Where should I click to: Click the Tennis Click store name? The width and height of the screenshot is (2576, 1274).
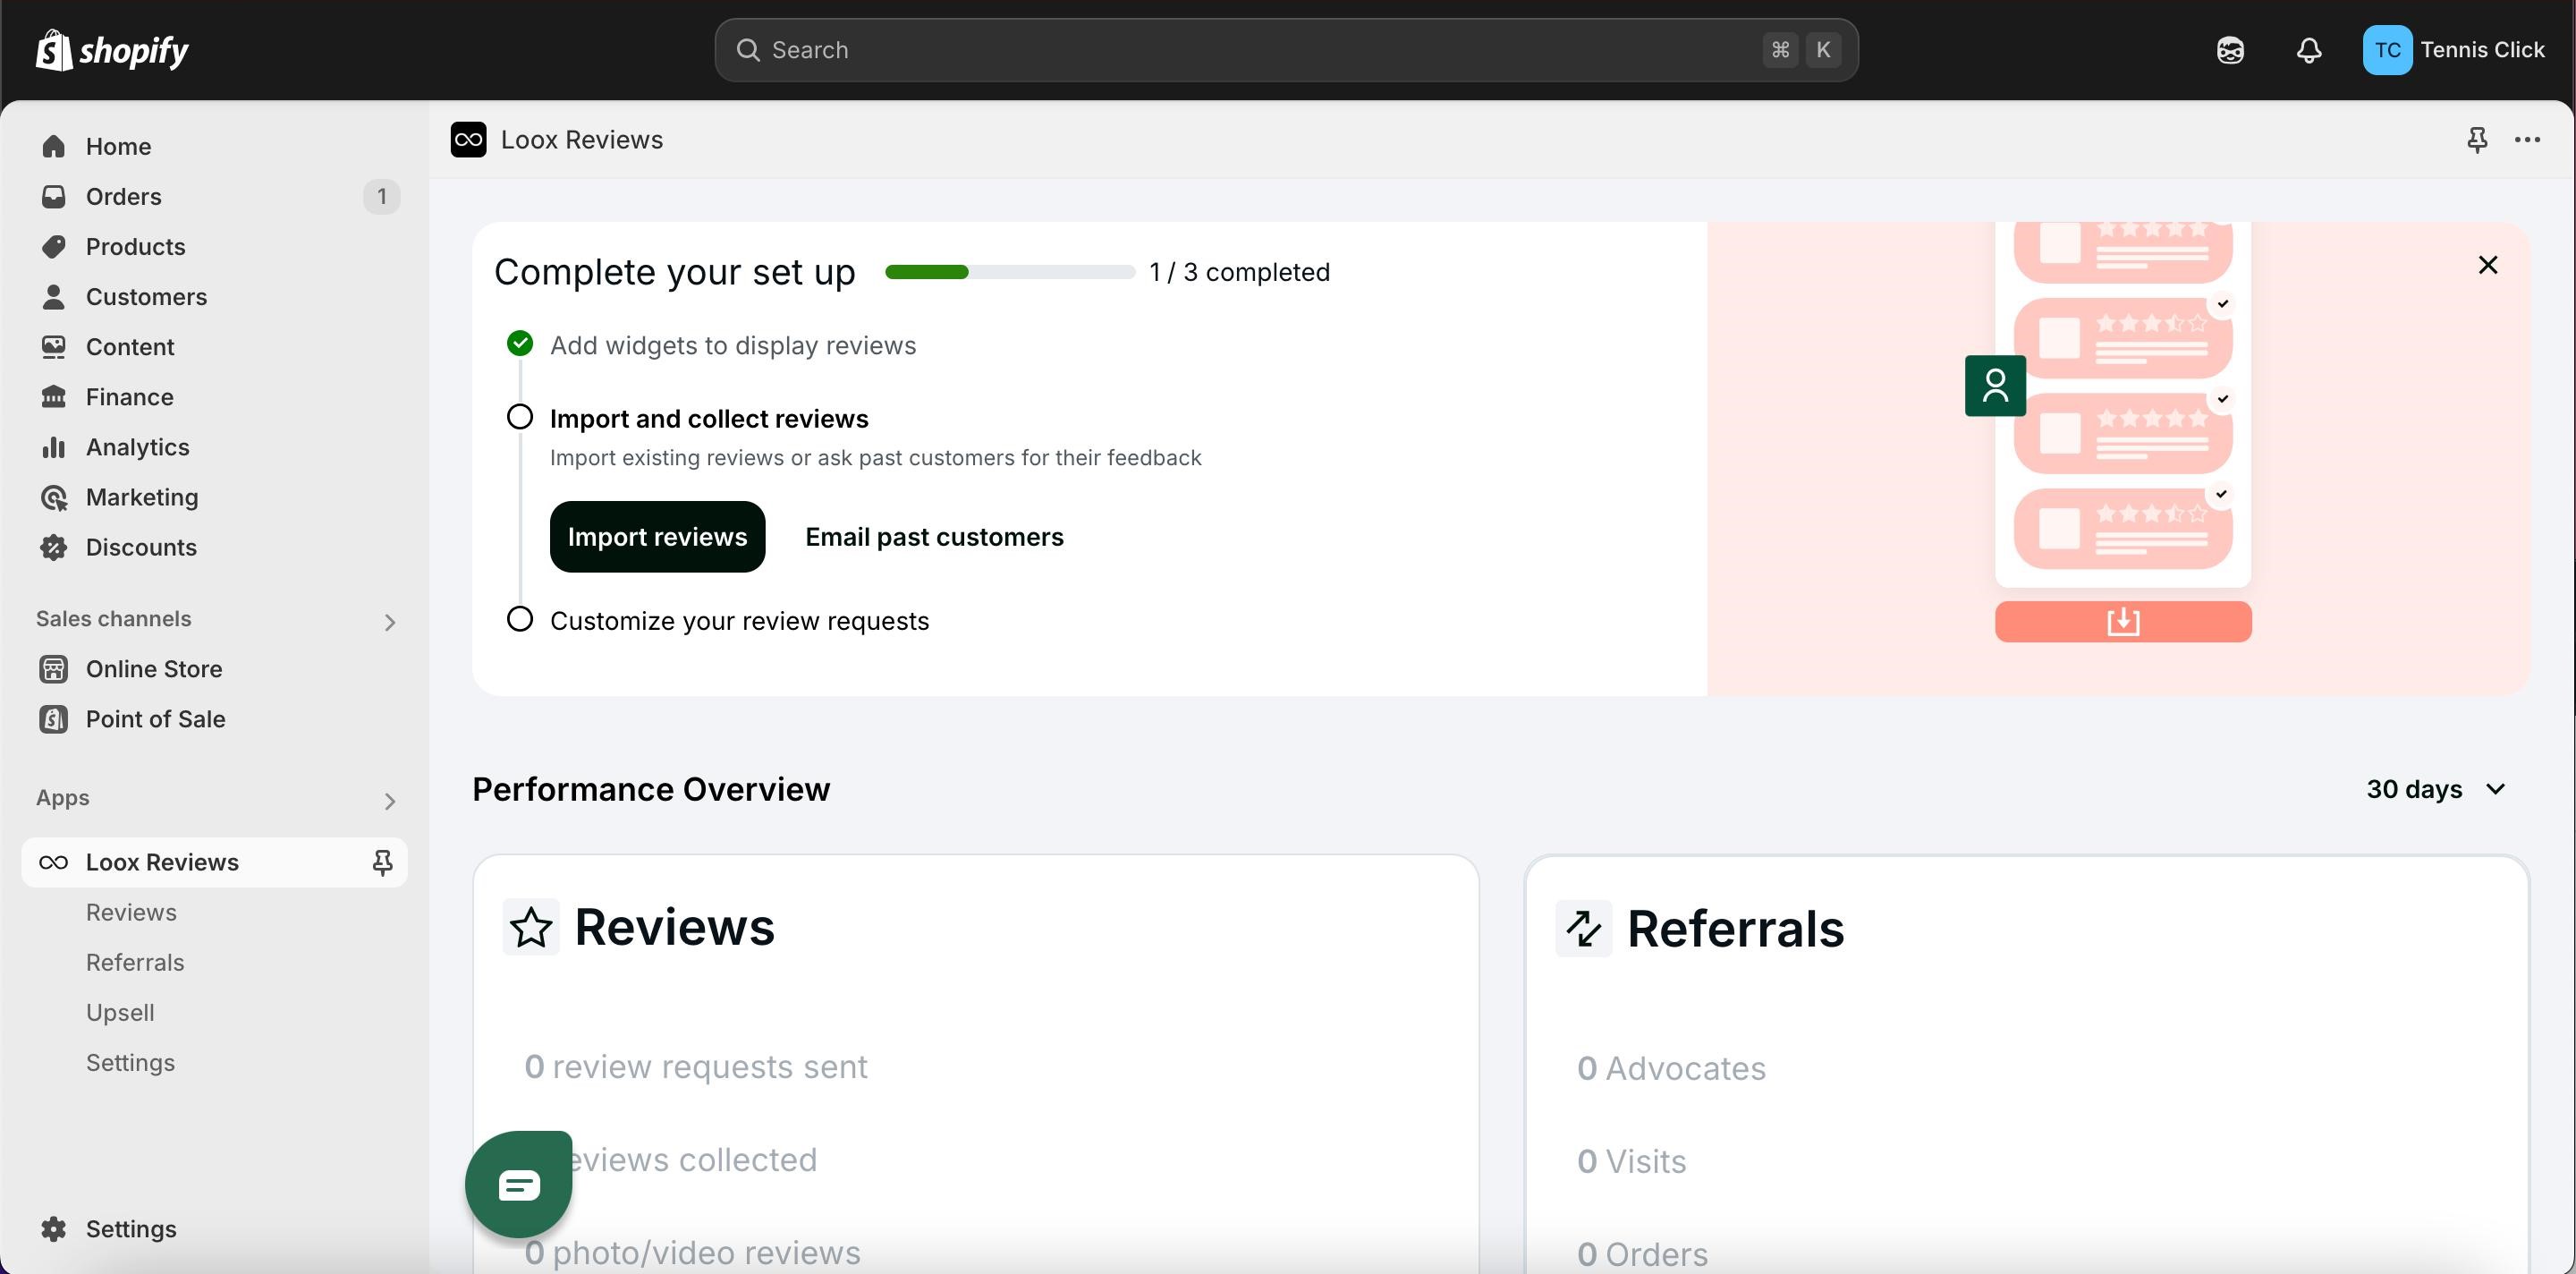[2482, 50]
